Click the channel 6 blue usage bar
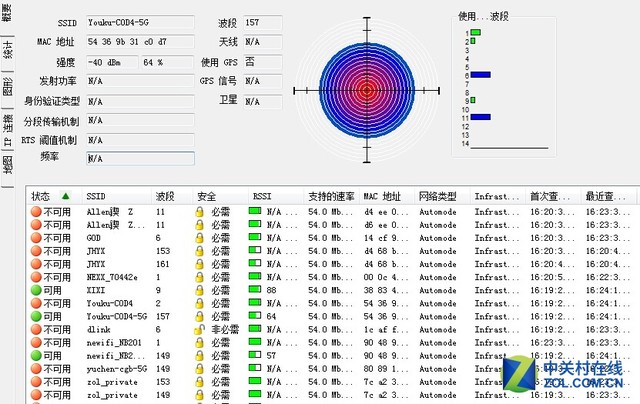640x404 pixels. pos(480,75)
